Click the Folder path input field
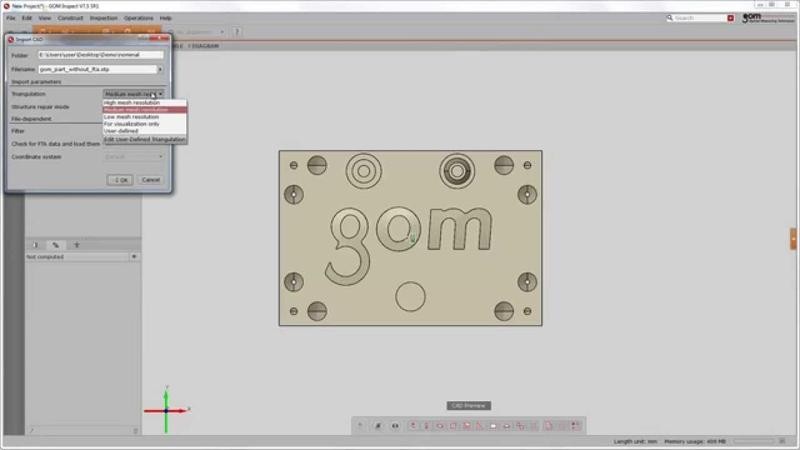This screenshot has height=450, width=800. click(x=99, y=55)
